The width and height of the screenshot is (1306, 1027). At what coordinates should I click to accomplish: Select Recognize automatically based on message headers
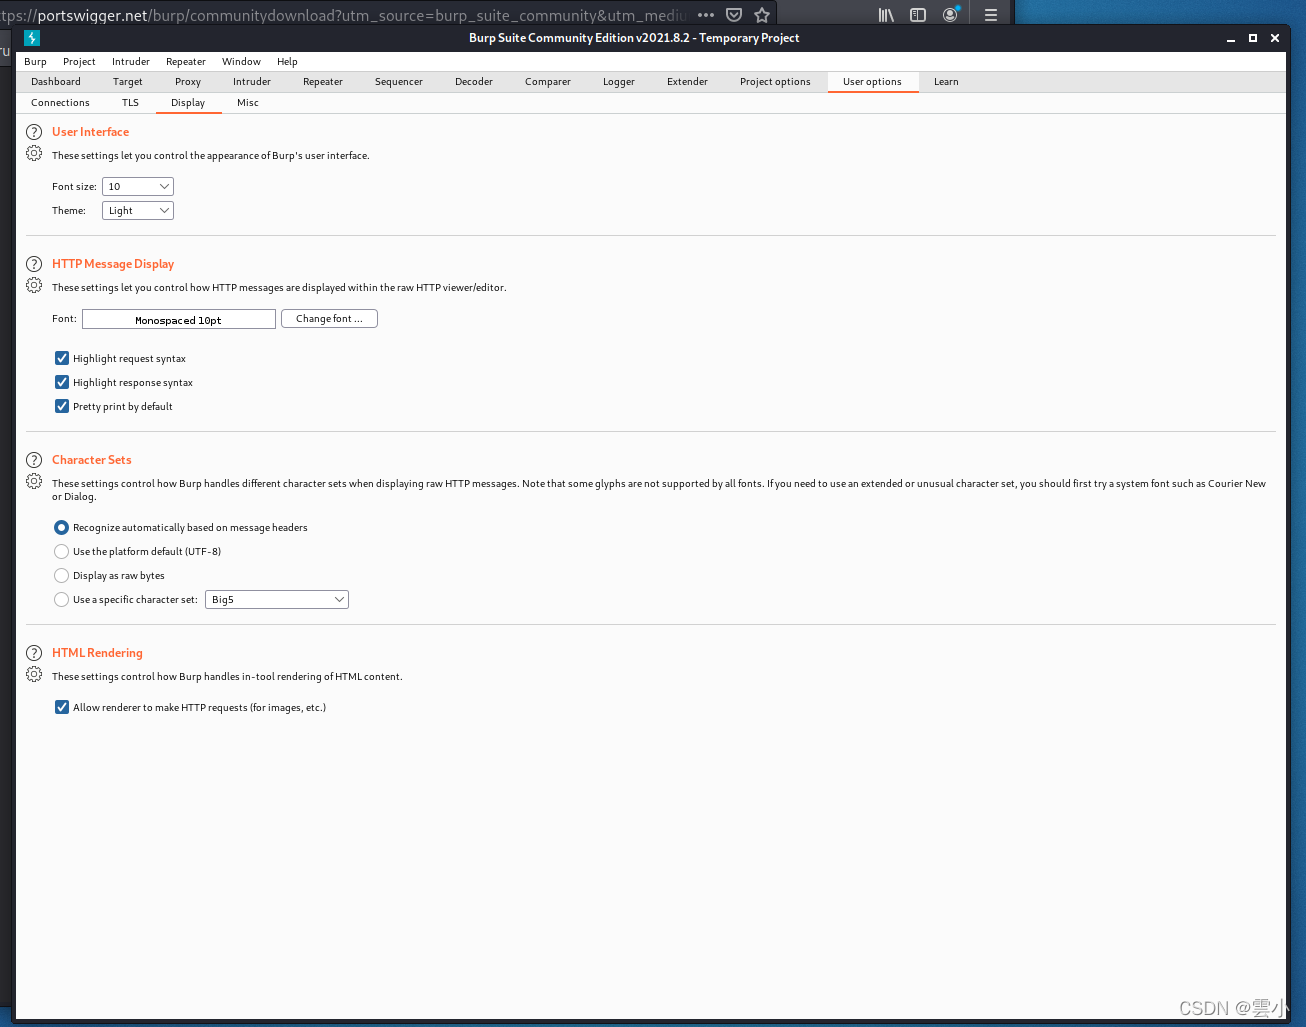click(x=62, y=527)
